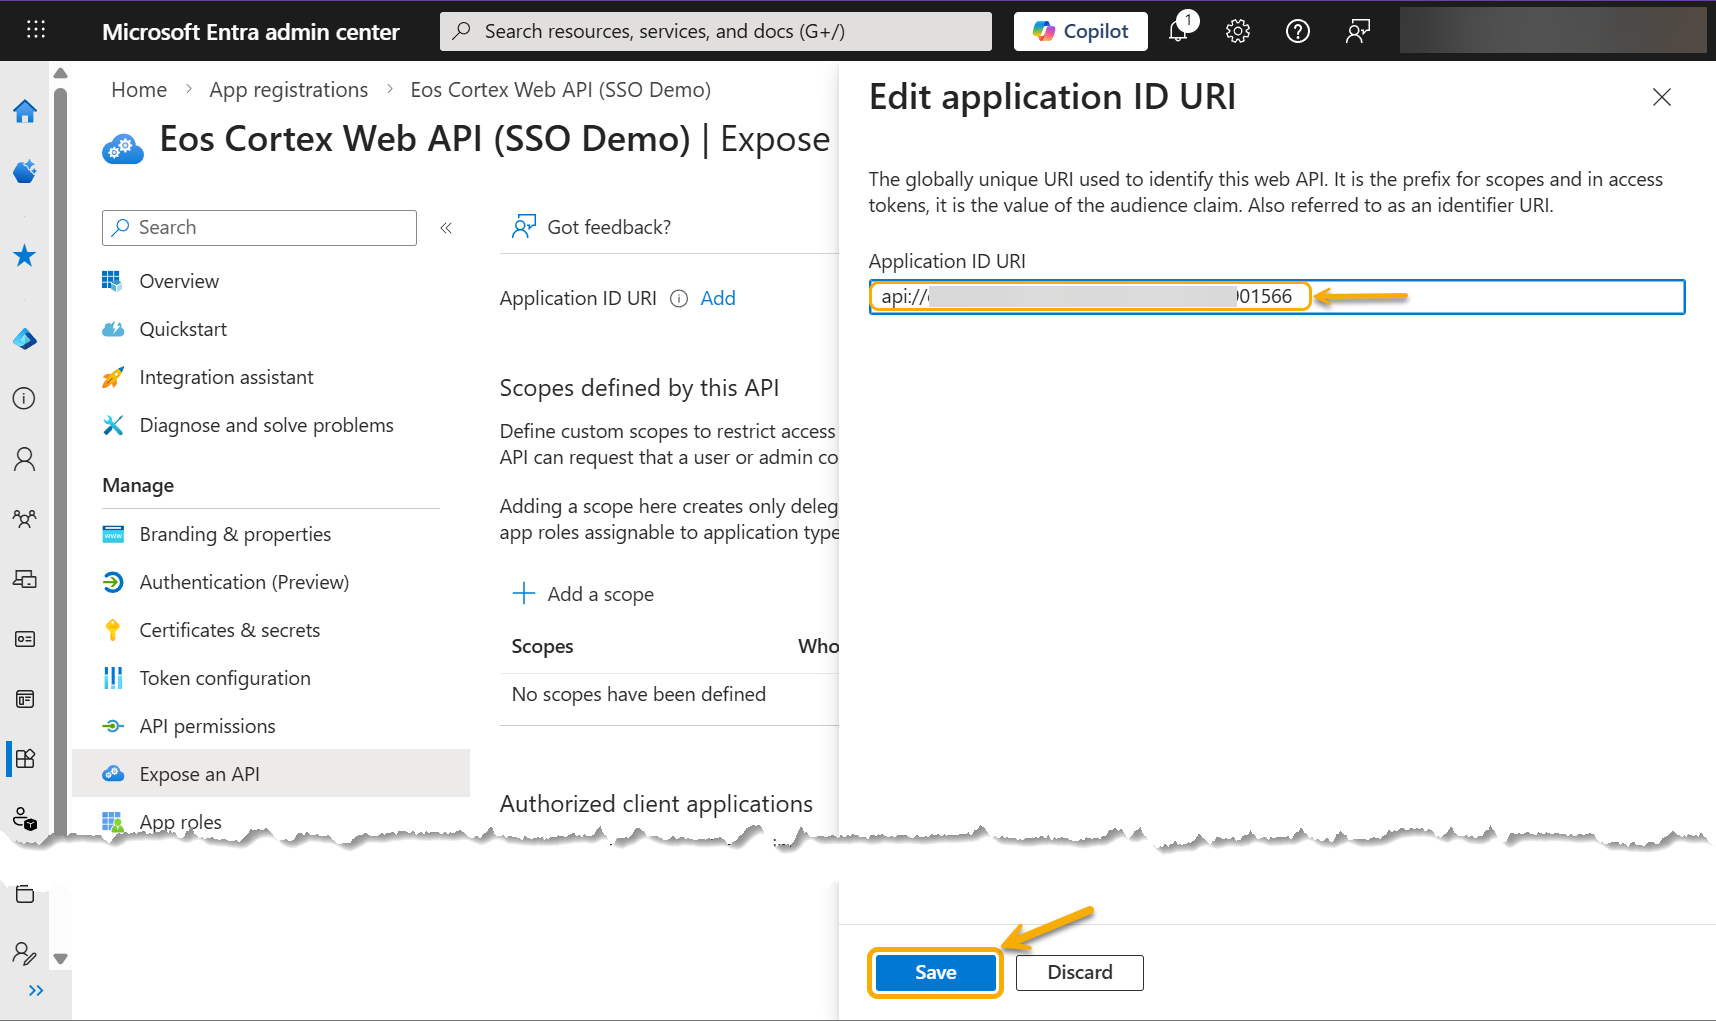The width and height of the screenshot is (1716, 1021).
Task: Open Favorites star in left rail
Action: click(x=25, y=256)
